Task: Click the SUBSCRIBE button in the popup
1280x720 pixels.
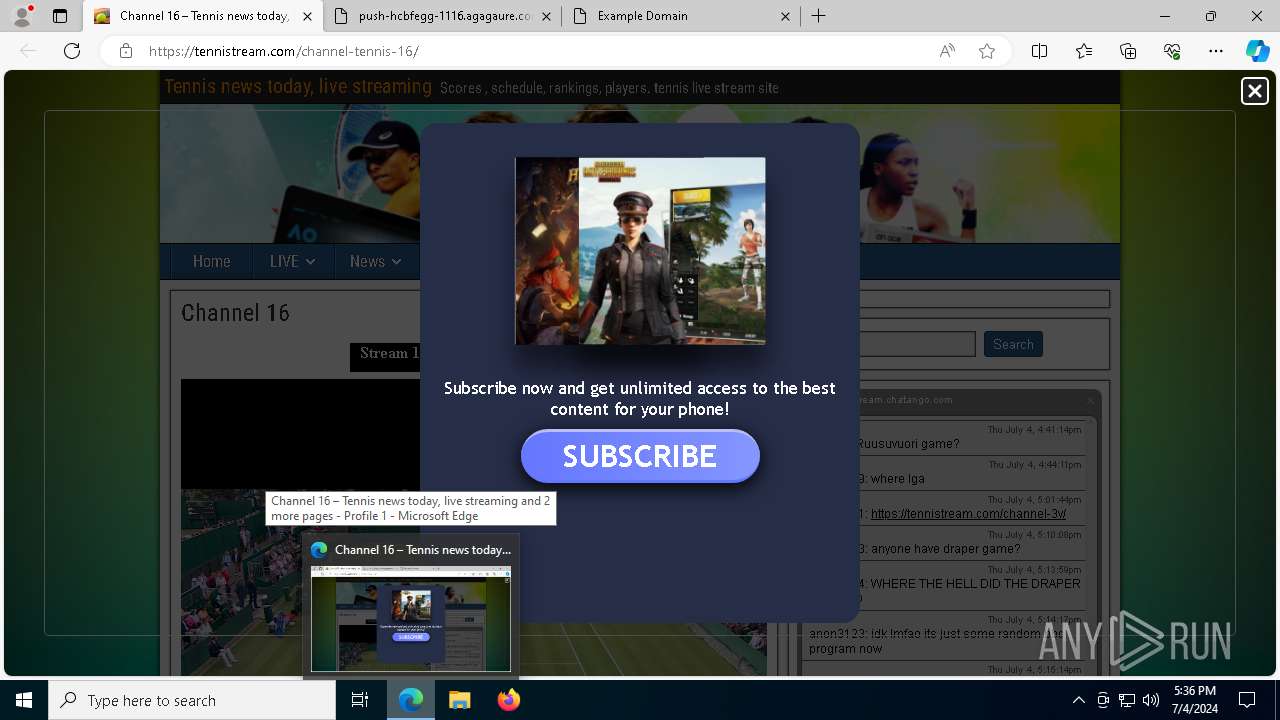Action: (x=640, y=456)
